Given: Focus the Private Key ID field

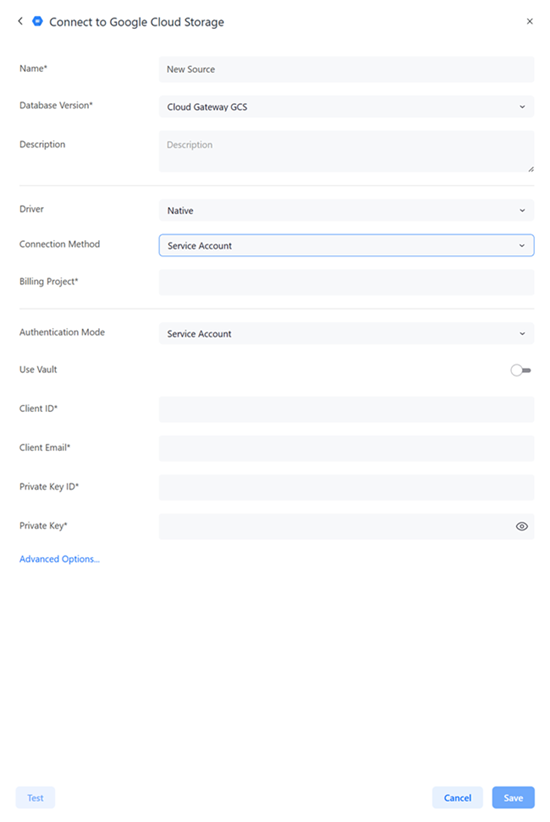Looking at the screenshot, I should click(x=347, y=488).
